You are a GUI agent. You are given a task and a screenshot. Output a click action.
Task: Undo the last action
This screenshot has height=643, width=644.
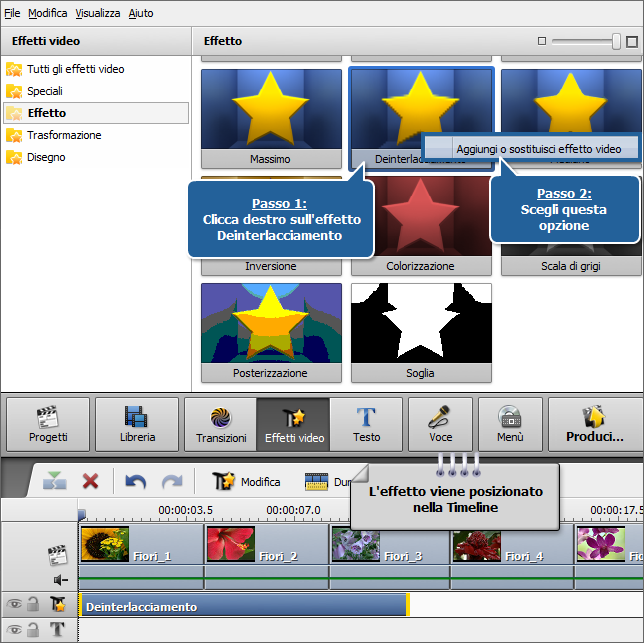click(x=135, y=481)
